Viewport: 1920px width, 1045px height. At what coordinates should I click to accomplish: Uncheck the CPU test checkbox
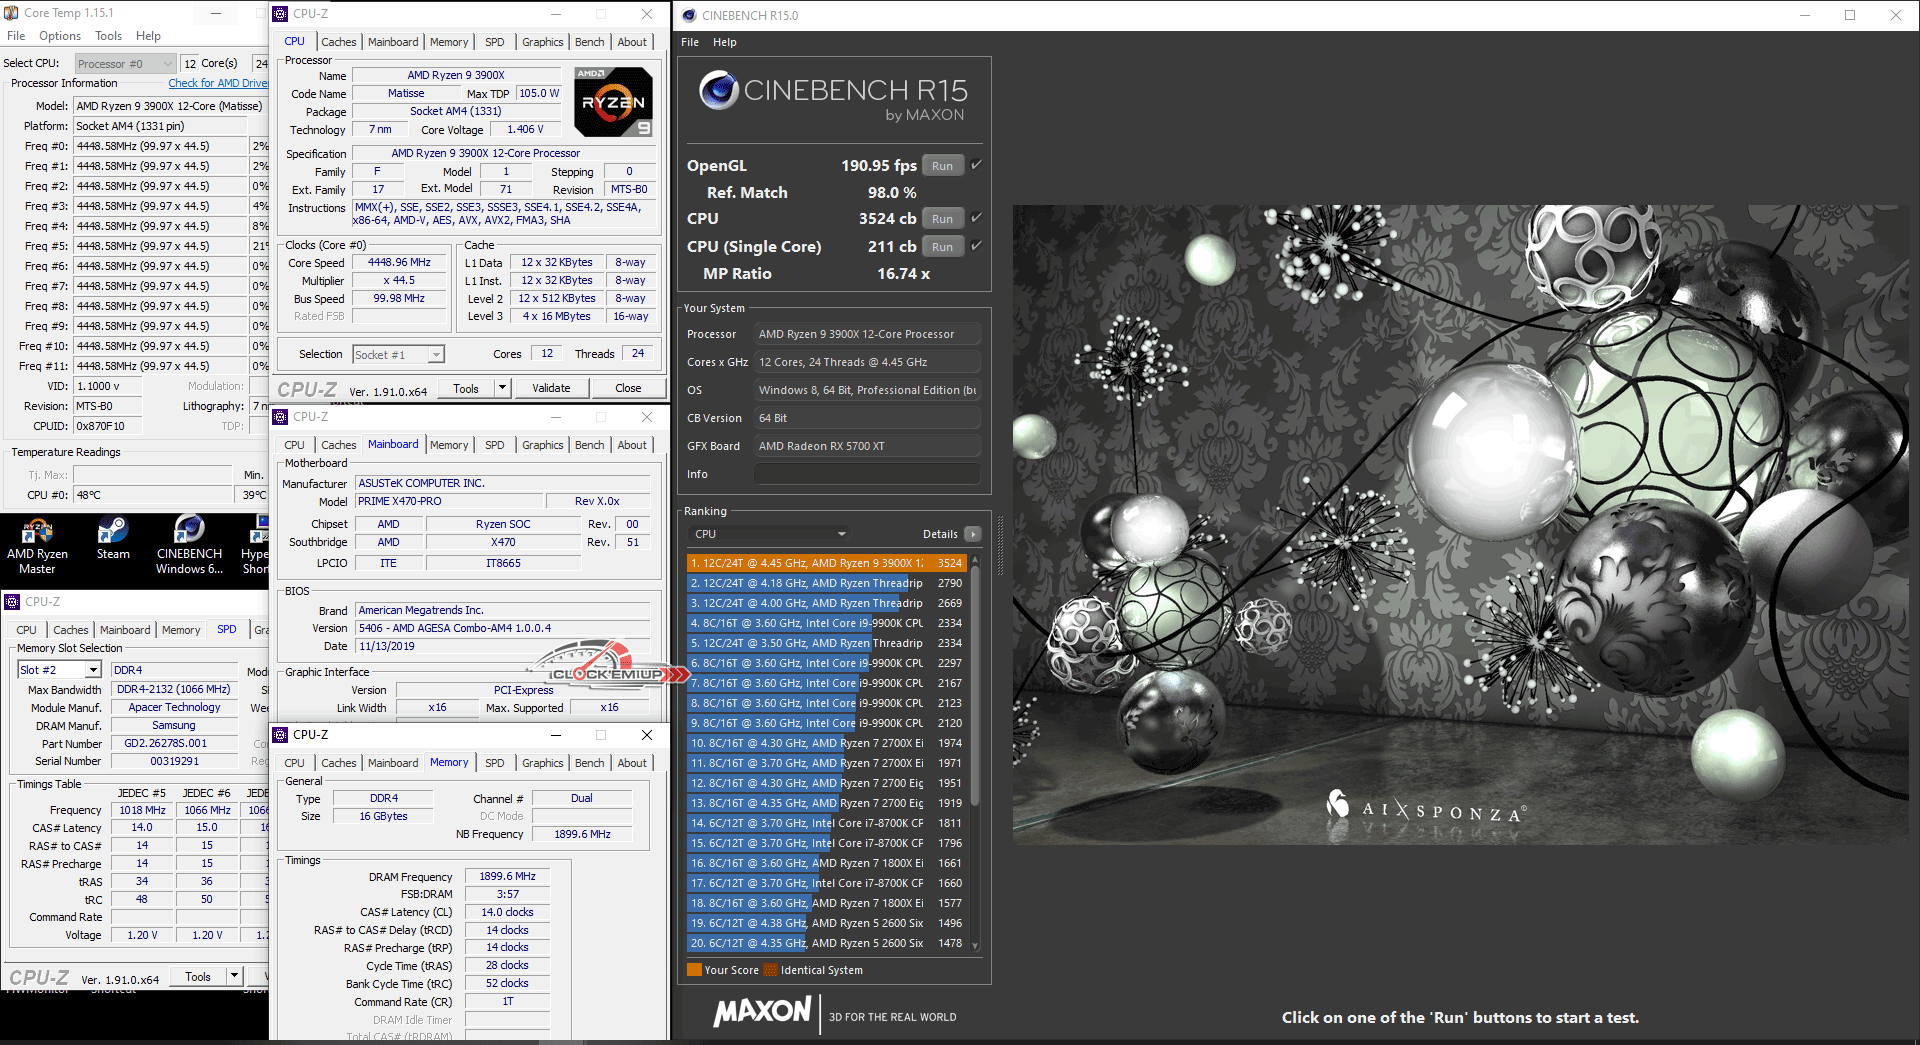[977, 218]
